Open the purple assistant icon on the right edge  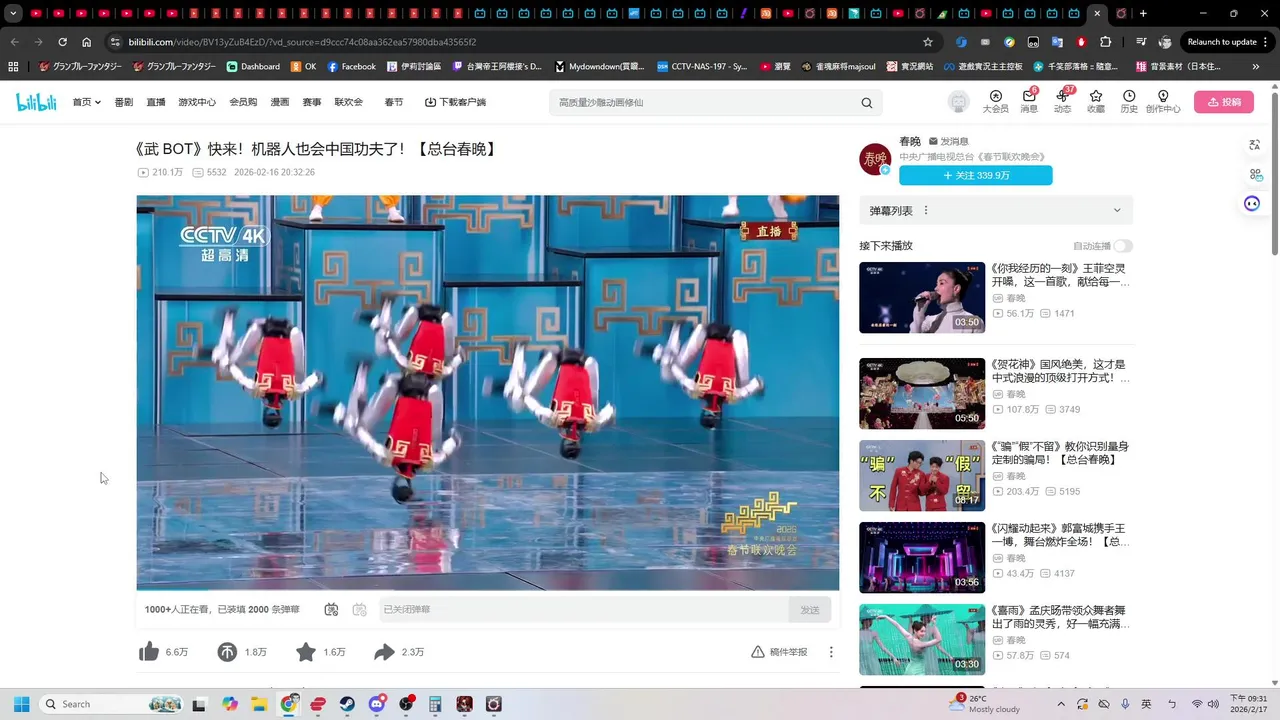[x=1252, y=203]
